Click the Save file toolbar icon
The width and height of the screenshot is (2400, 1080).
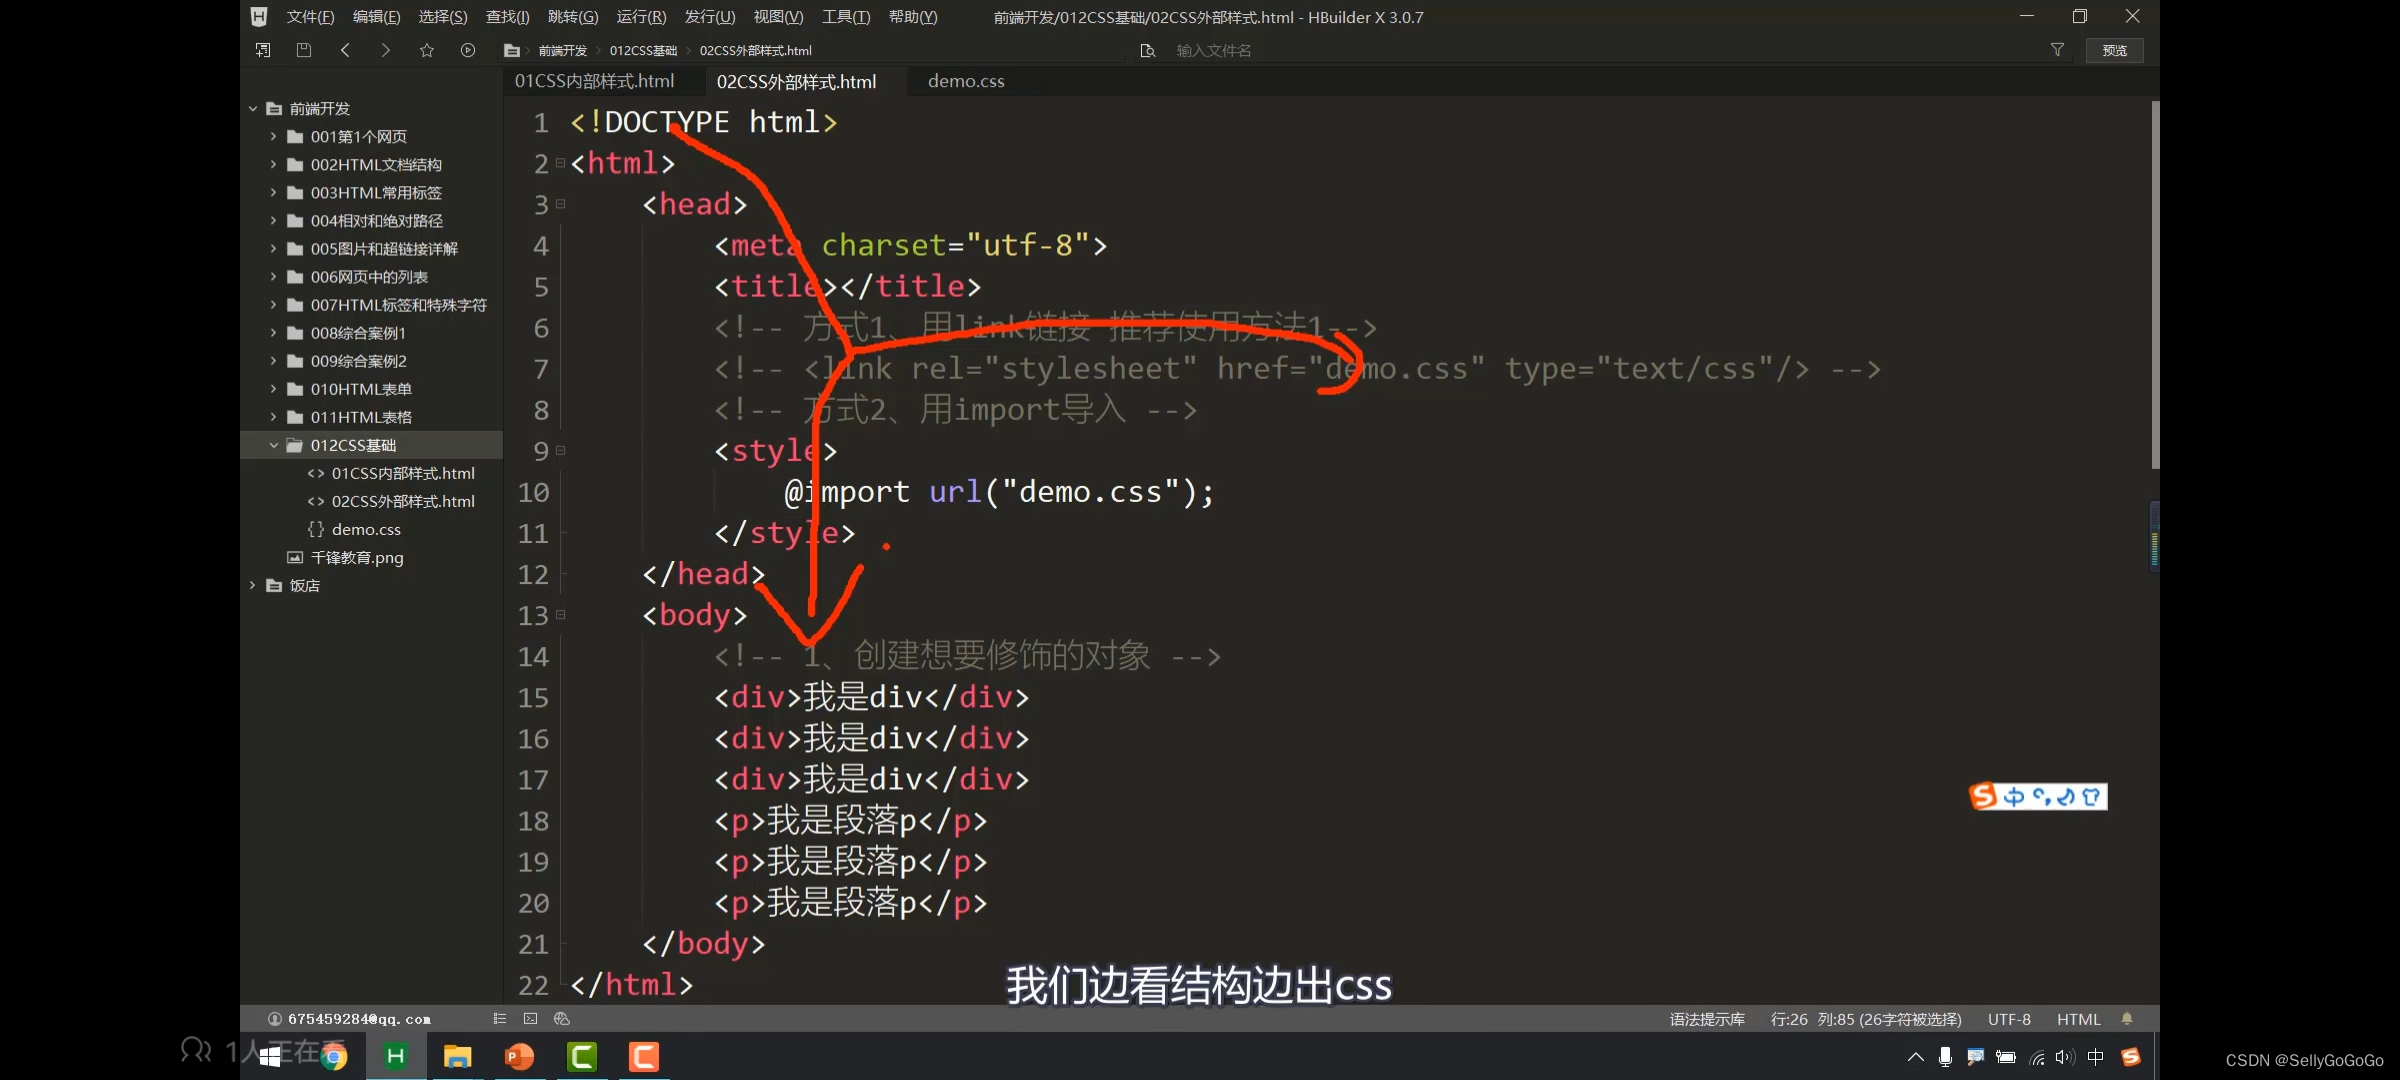pos(304,50)
